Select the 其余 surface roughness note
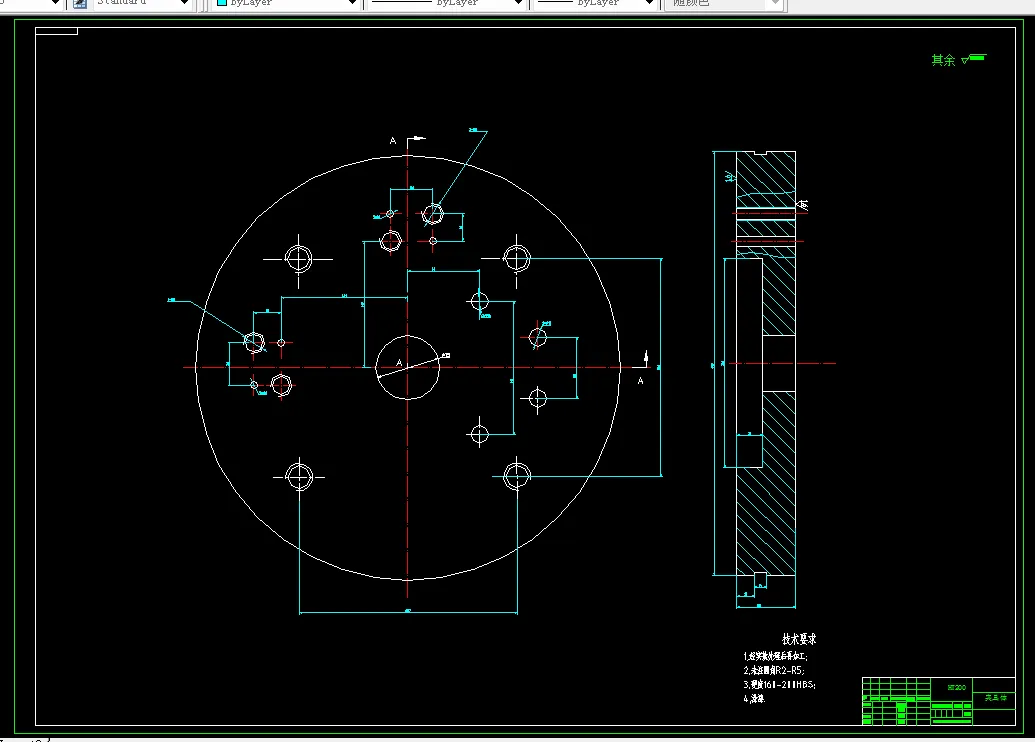Image resolution: width=1035 pixels, height=742 pixels. pos(958,60)
